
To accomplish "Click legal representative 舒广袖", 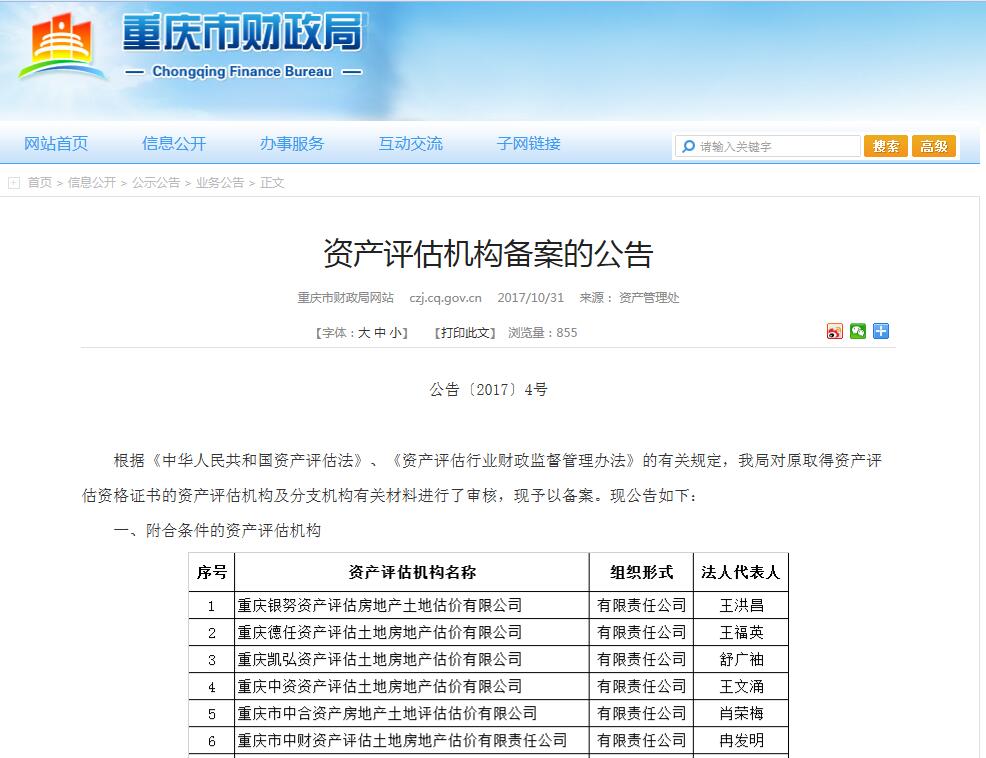I will click(741, 660).
